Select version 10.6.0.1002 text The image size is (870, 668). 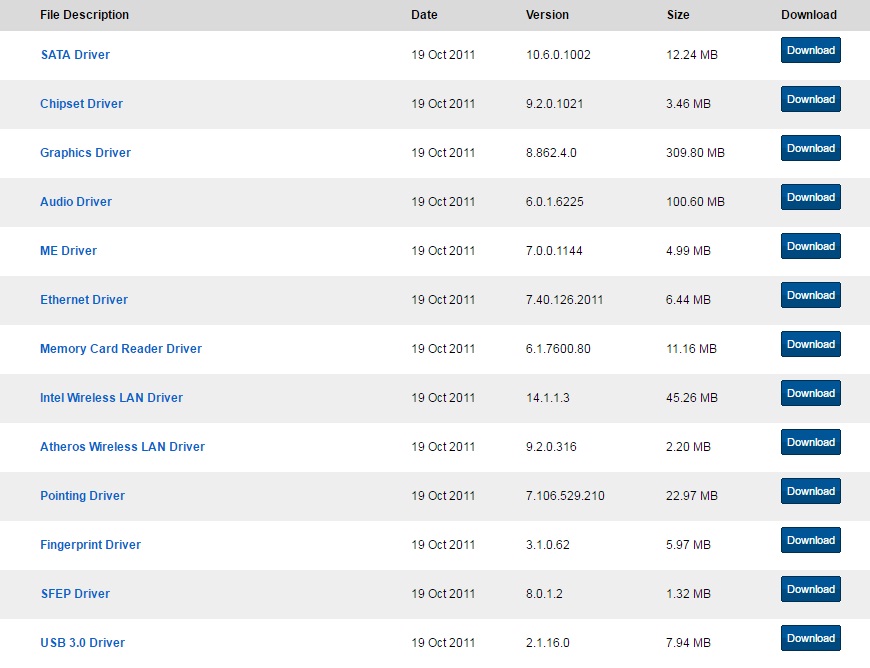[x=558, y=55]
